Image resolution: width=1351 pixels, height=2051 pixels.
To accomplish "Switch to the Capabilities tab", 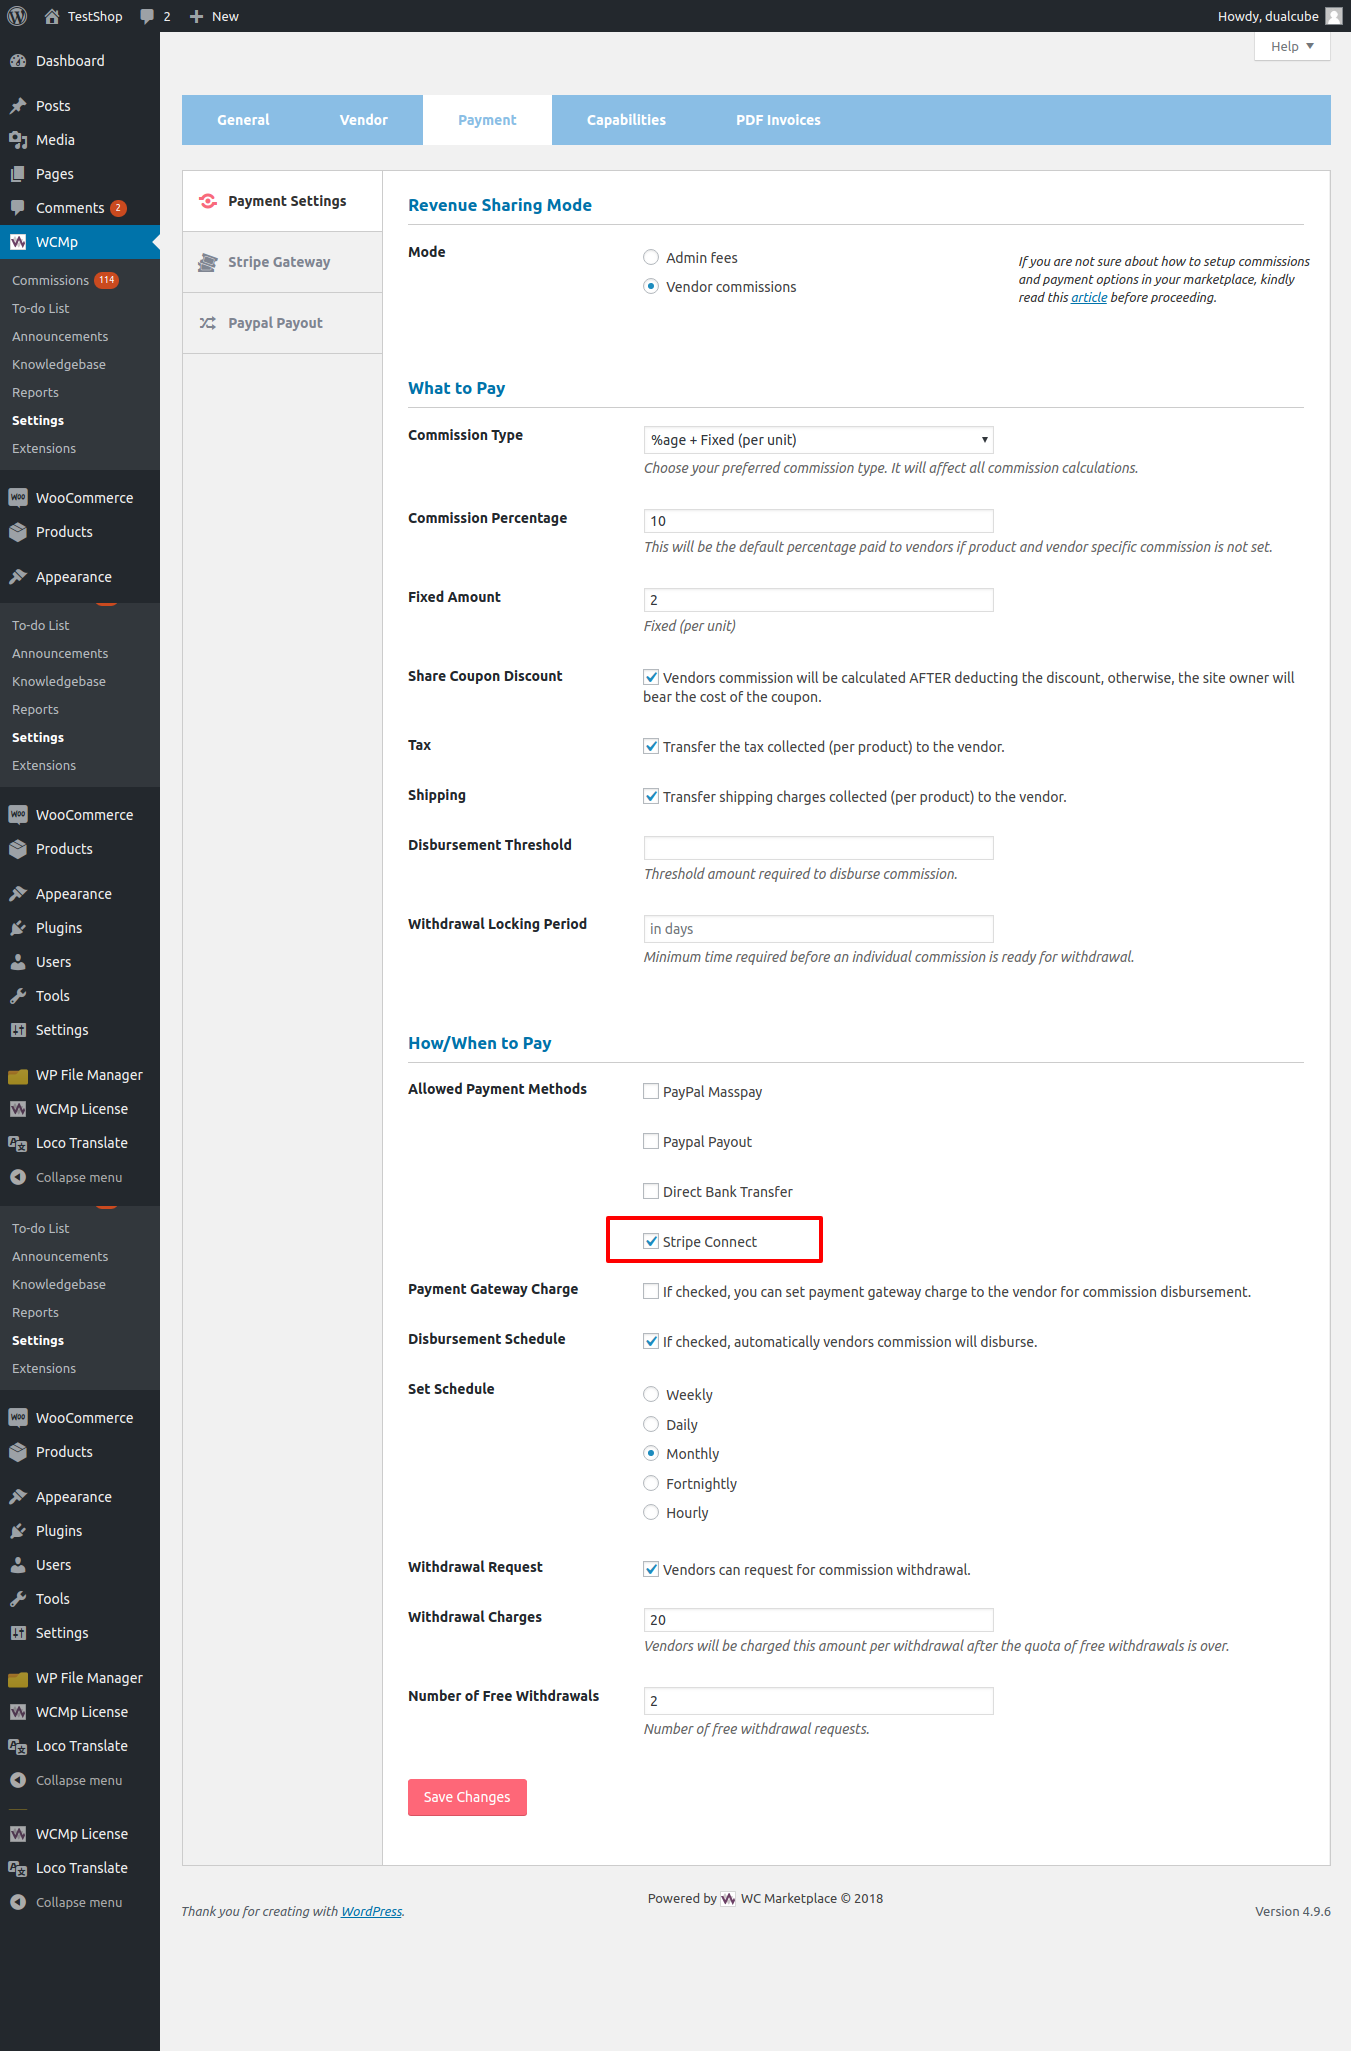I will 626,120.
